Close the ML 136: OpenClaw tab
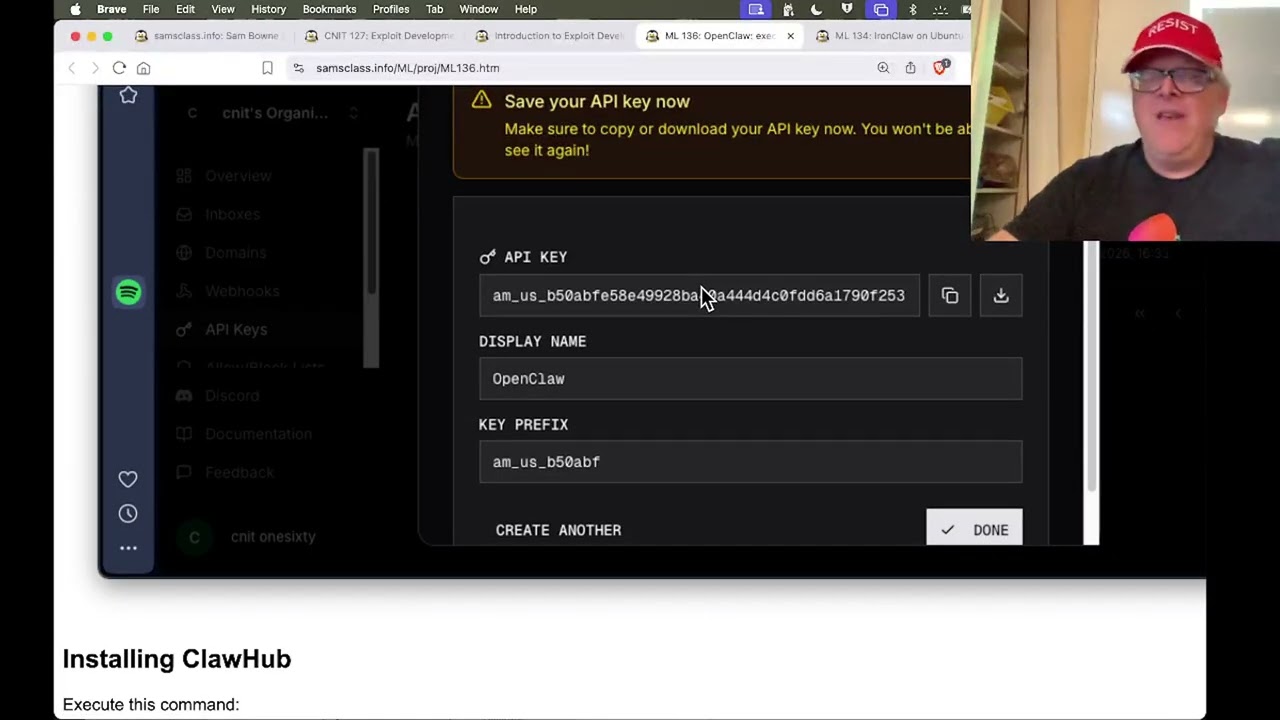The width and height of the screenshot is (1280, 720). tap(790, 36)
